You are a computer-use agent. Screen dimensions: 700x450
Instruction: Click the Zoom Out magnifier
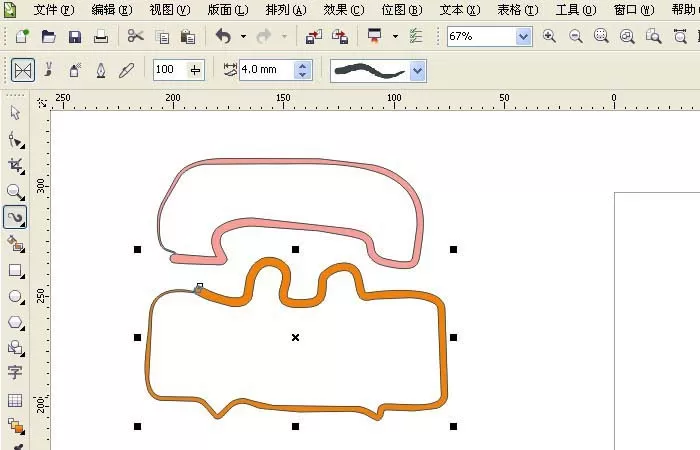[575, 36]
